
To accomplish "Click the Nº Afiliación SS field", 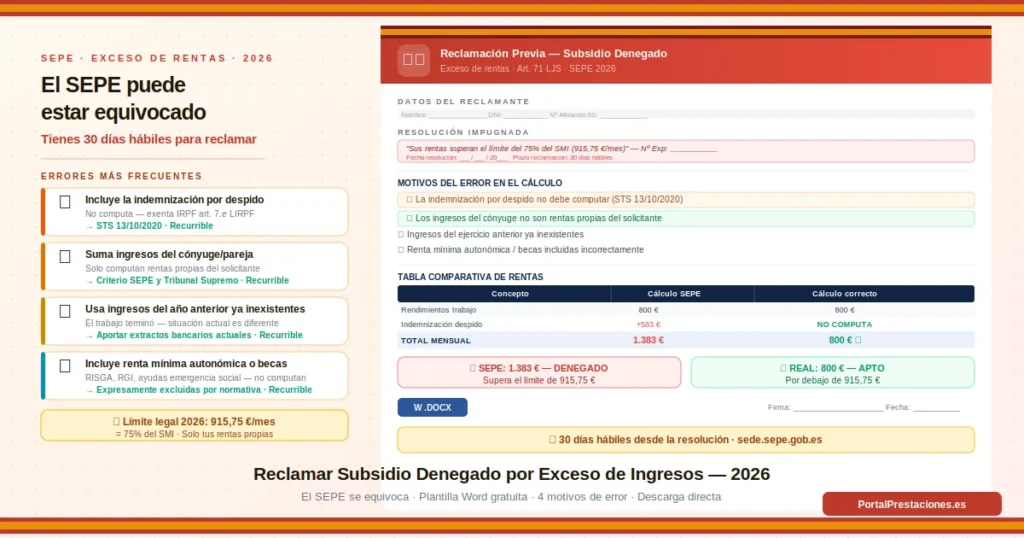I will 622,116.
